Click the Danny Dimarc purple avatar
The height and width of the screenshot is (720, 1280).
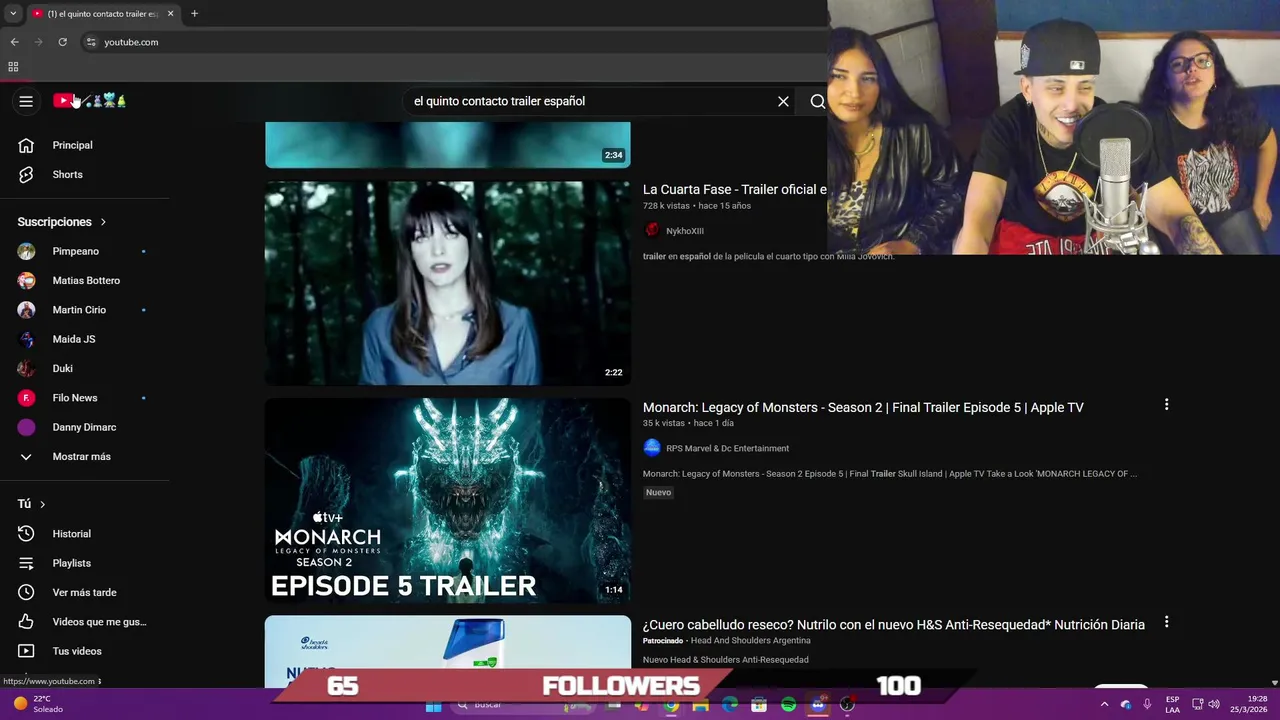click(x=26, y=427)
